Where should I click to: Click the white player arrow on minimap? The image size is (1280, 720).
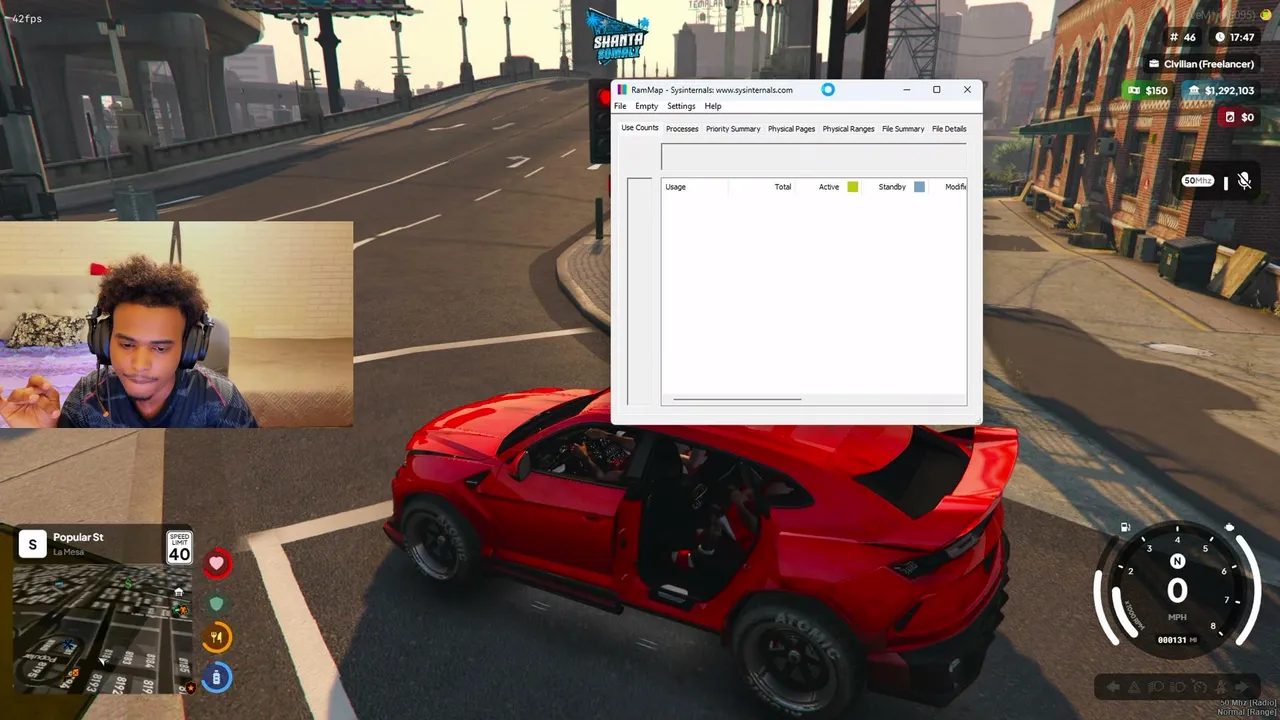(104, 659)
